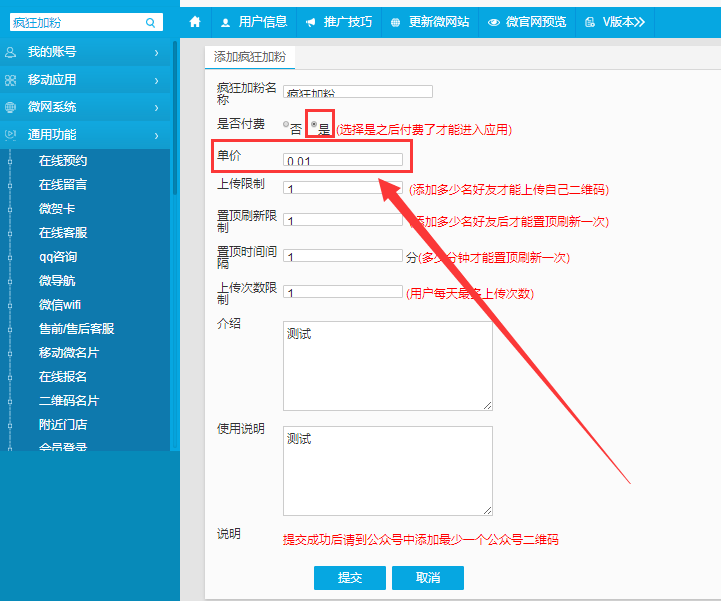Click the search magnifier icon
721x601 pixels.
150,23
